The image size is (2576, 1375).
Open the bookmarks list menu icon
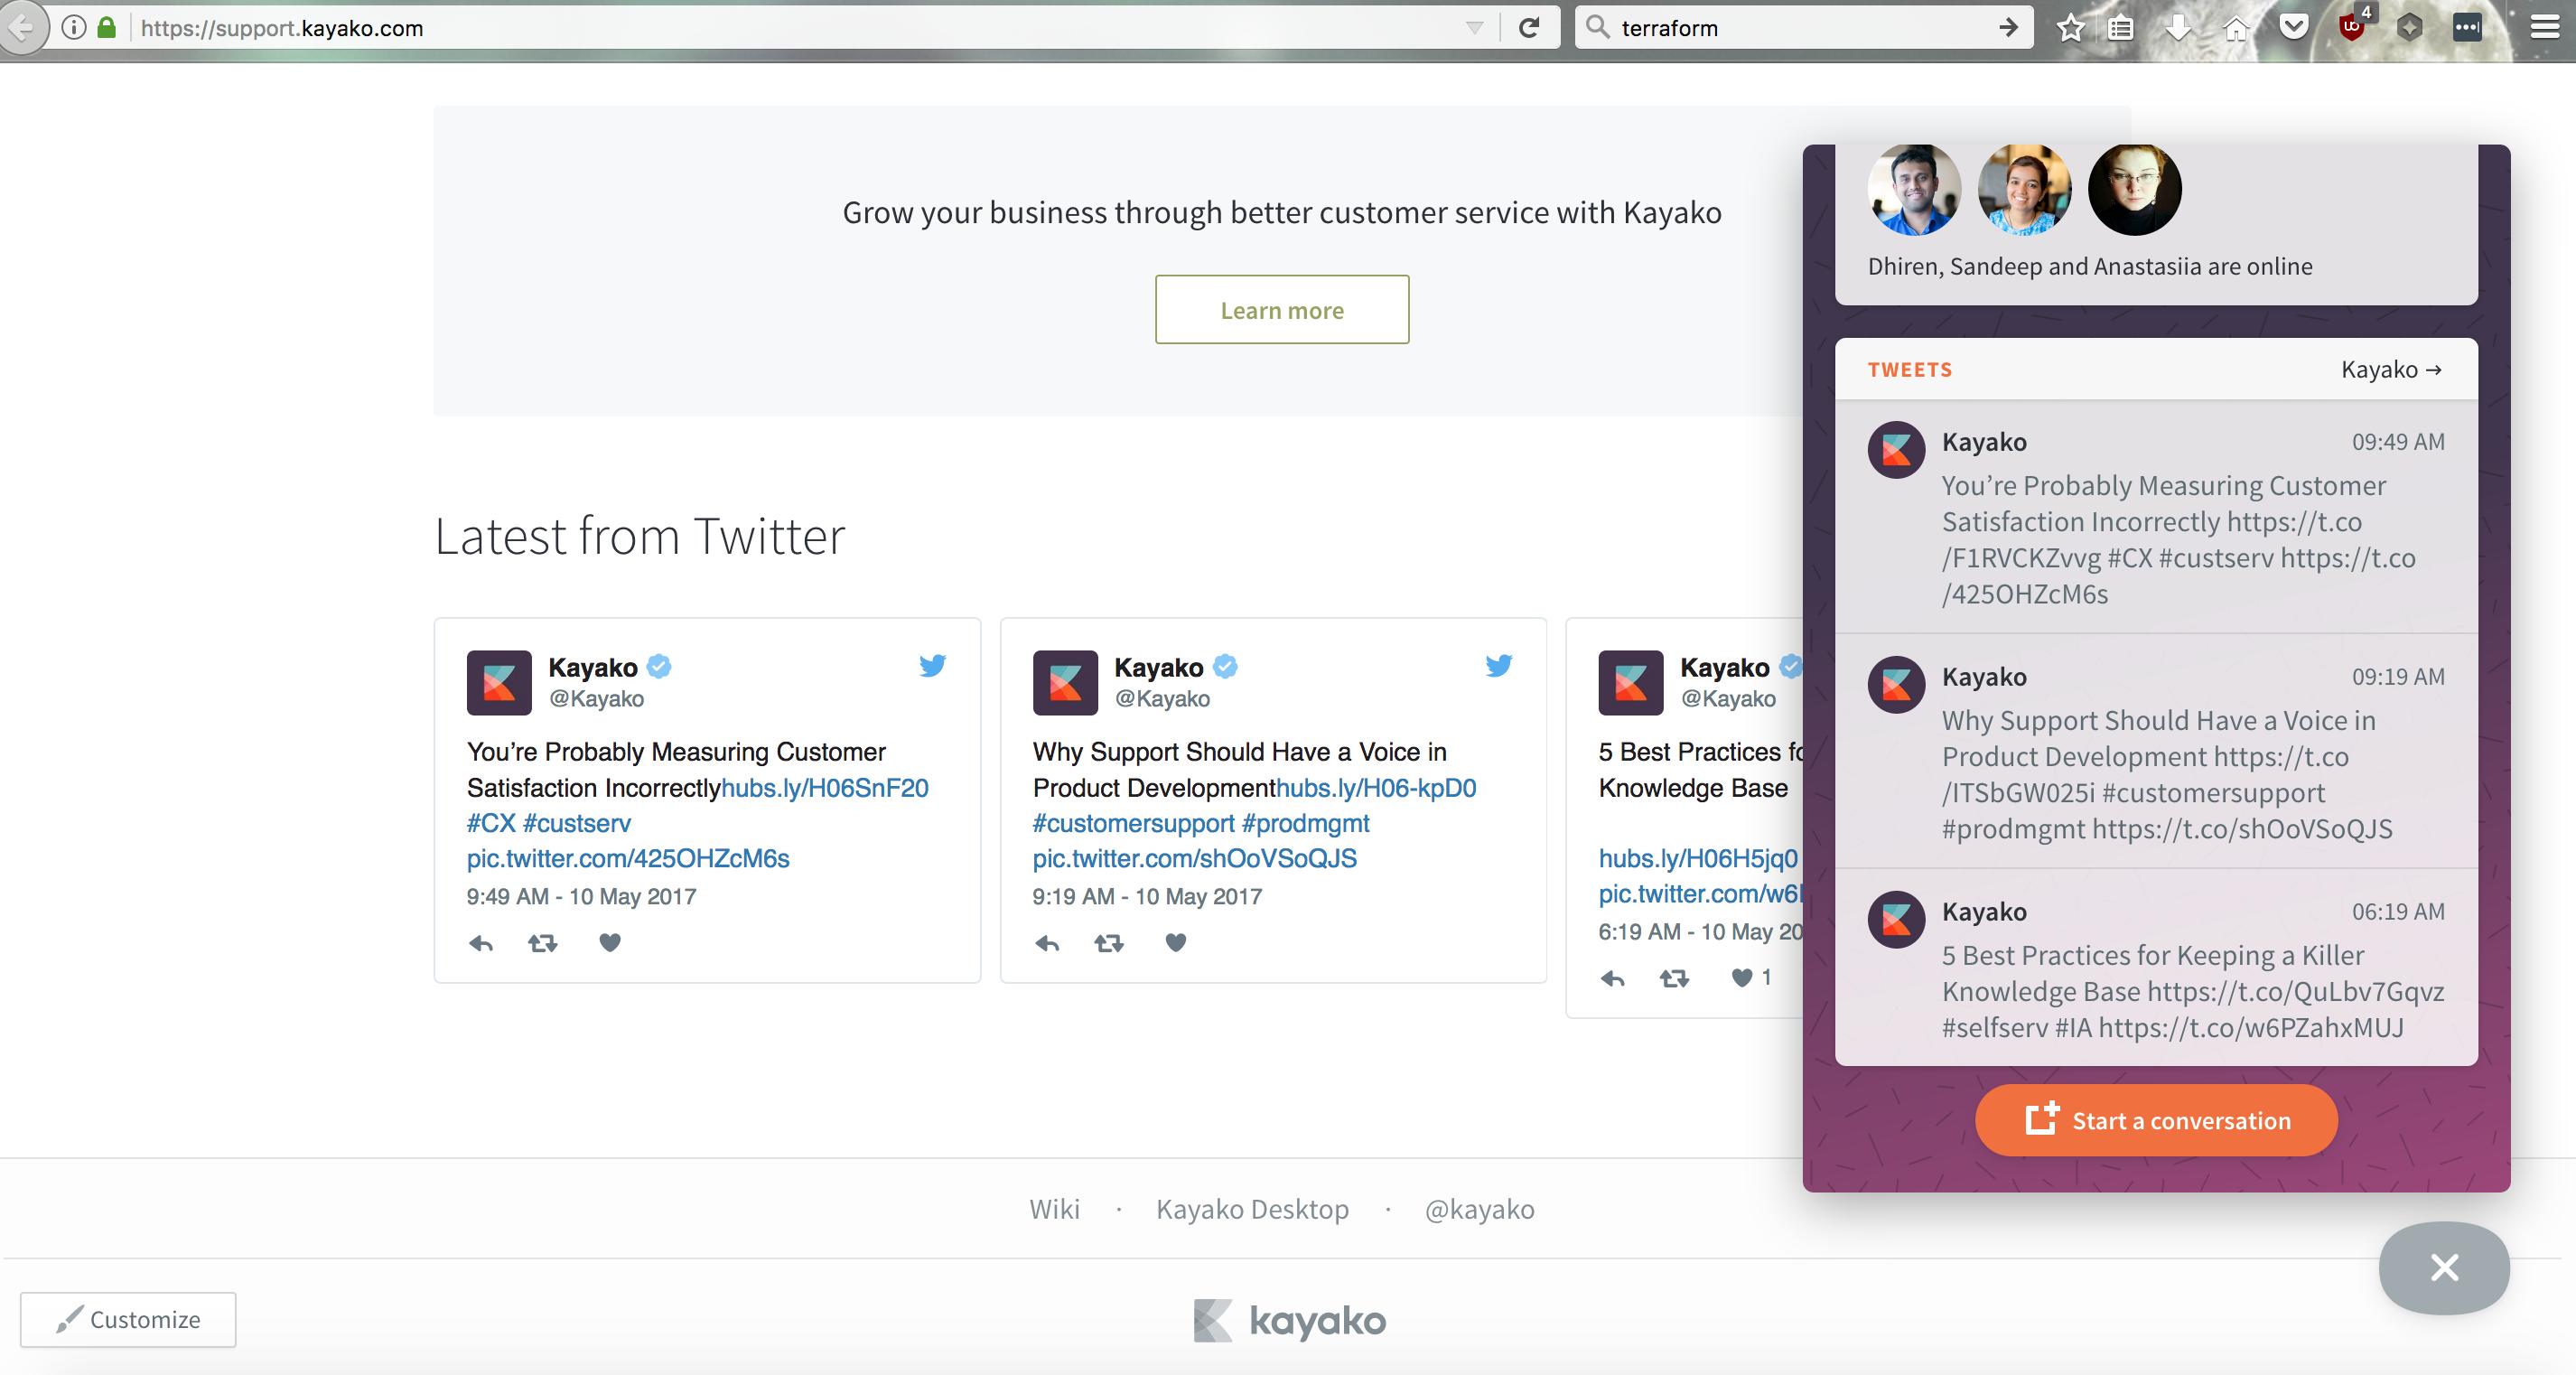tap(2120, 28)
